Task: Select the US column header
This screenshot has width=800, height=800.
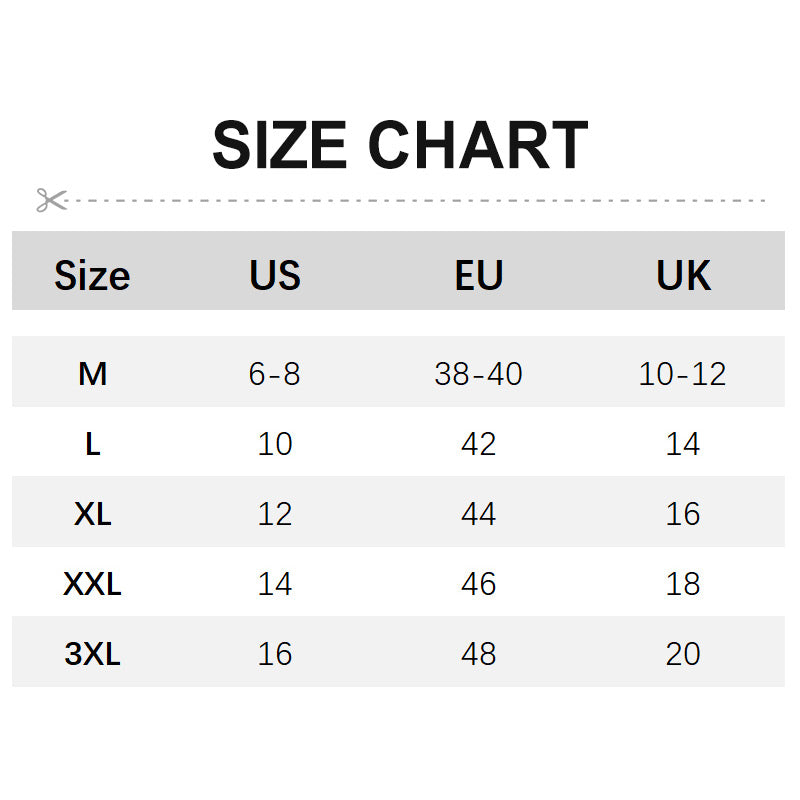Action: [x=275, y=275]
